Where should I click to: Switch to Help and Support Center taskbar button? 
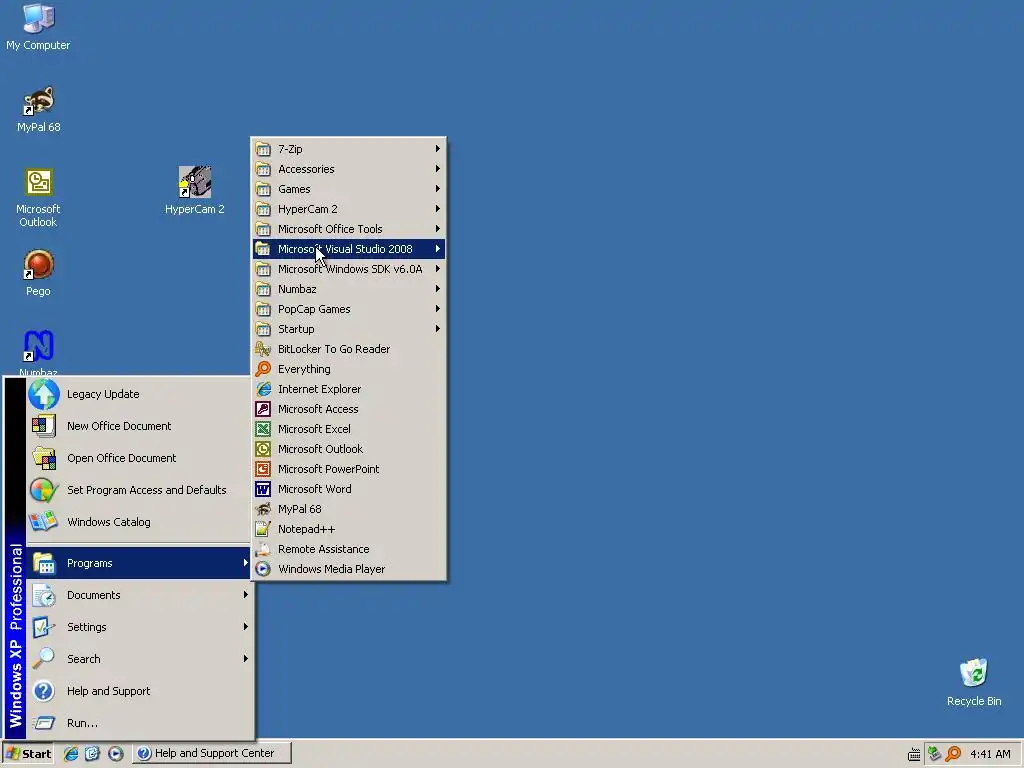(212, 754)
